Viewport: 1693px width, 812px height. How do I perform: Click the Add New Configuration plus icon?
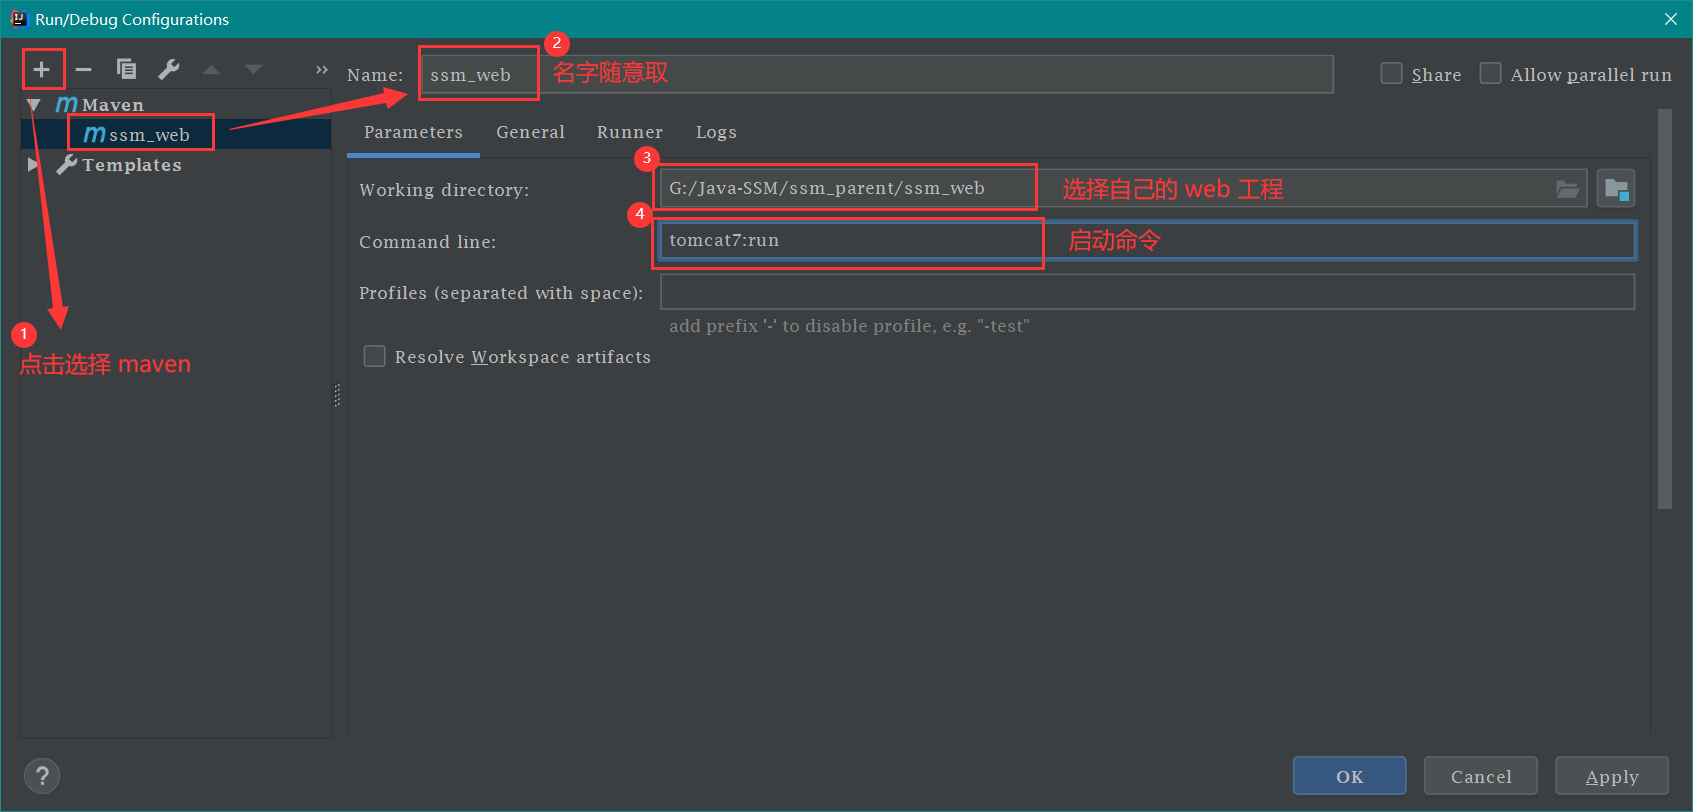(x=41, y=69)
